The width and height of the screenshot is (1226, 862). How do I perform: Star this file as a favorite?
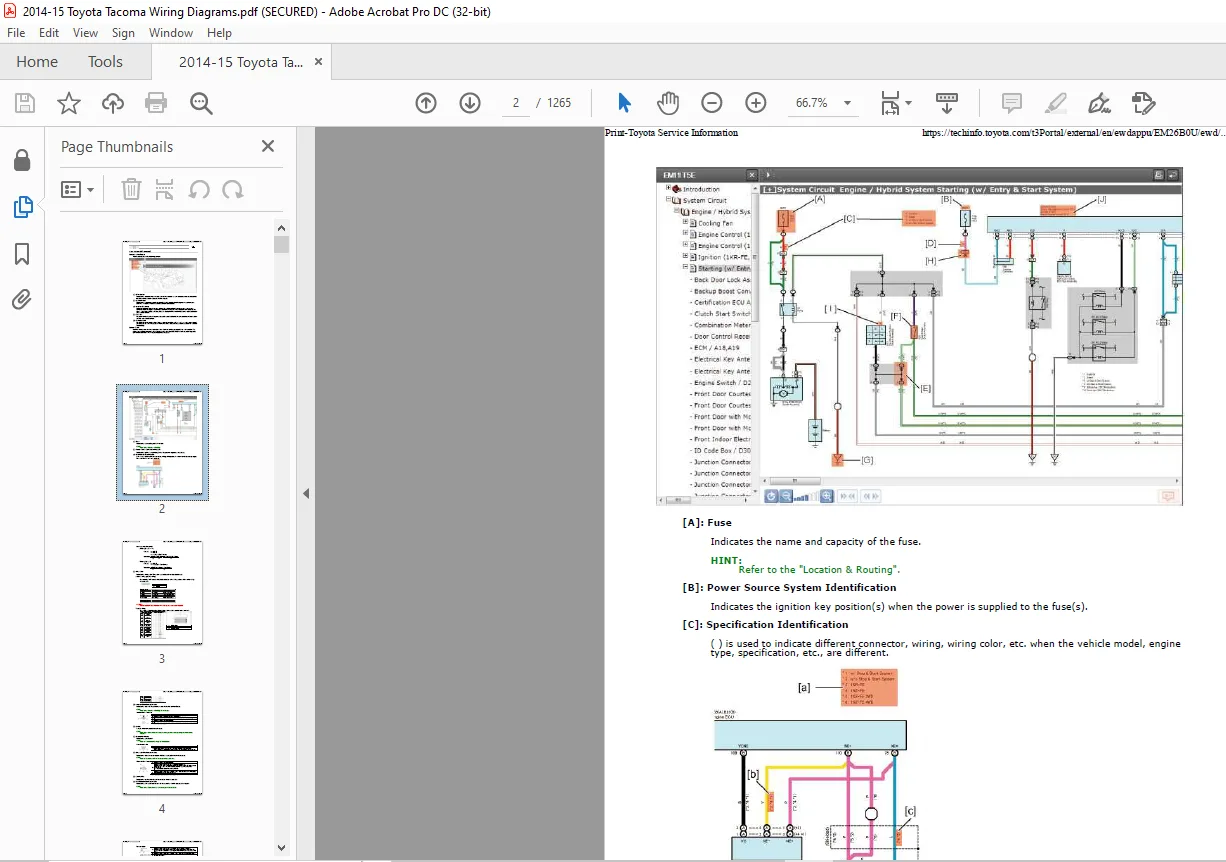click(x=68, y=103)
